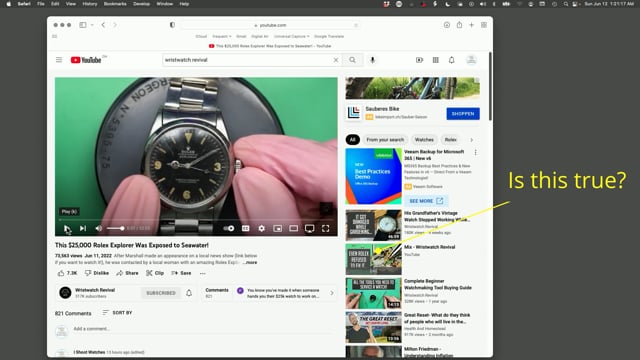Open the Wristwatch Revival channel name link
Viewport: 640px width, 360px height.
95,290
